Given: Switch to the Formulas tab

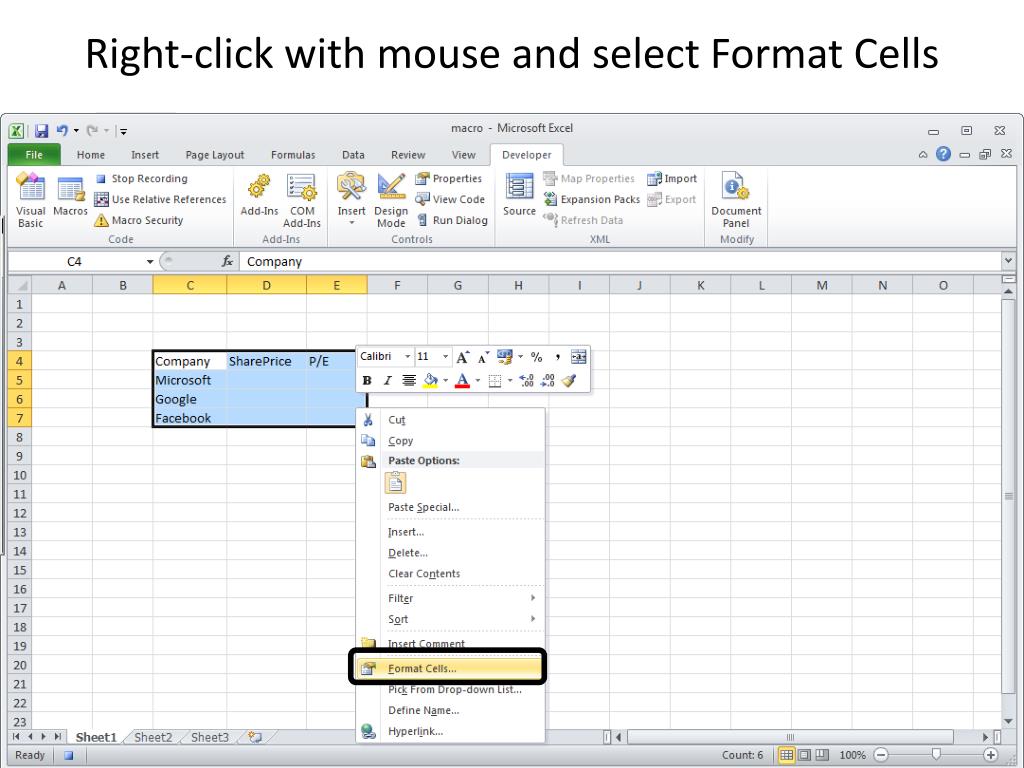Looking at the screenshot, I should pos(293,155).
